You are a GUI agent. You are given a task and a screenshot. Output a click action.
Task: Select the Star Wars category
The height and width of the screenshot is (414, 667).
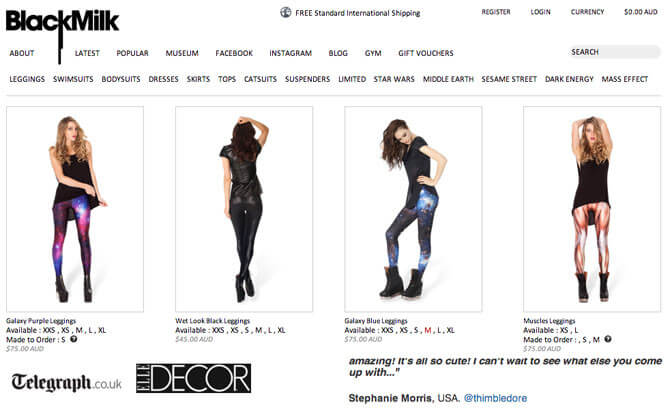click(394, 79)
